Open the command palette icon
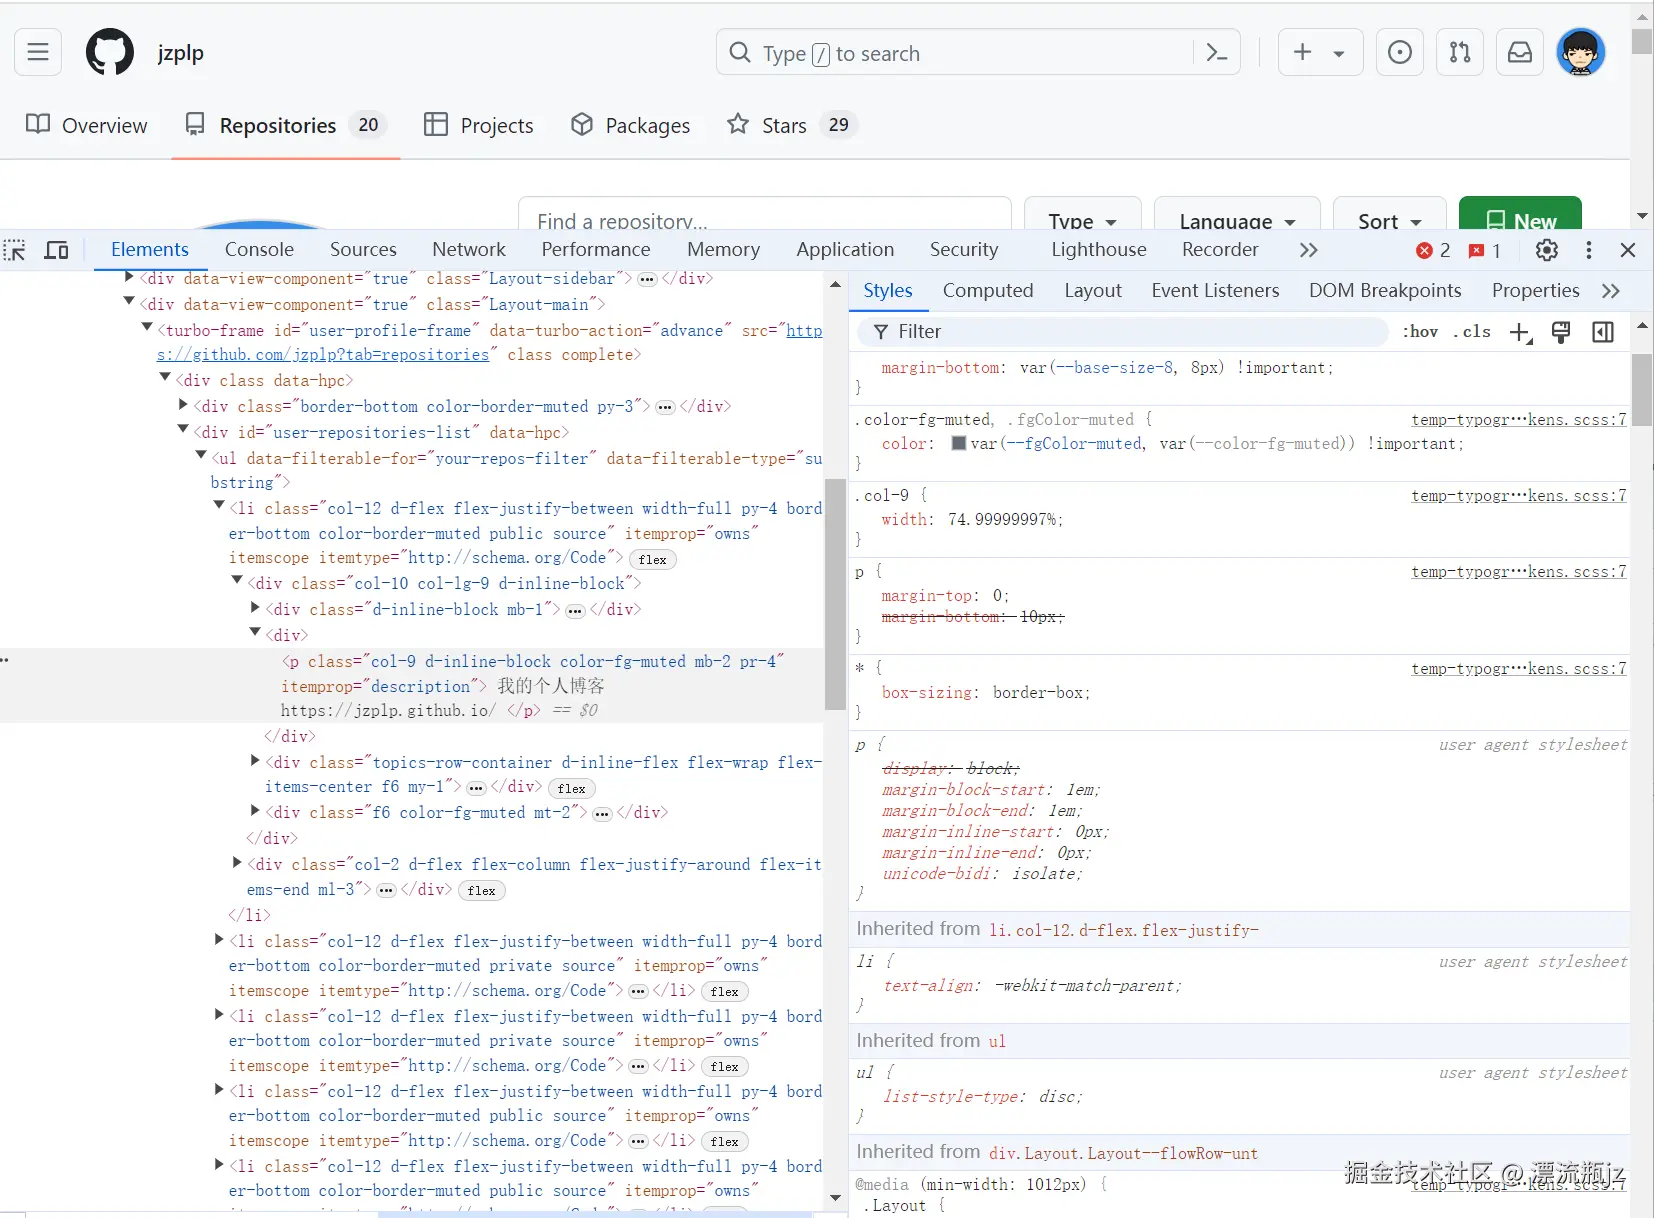The height and width of the screenshot is (1218, 1654). (1216, 53)
